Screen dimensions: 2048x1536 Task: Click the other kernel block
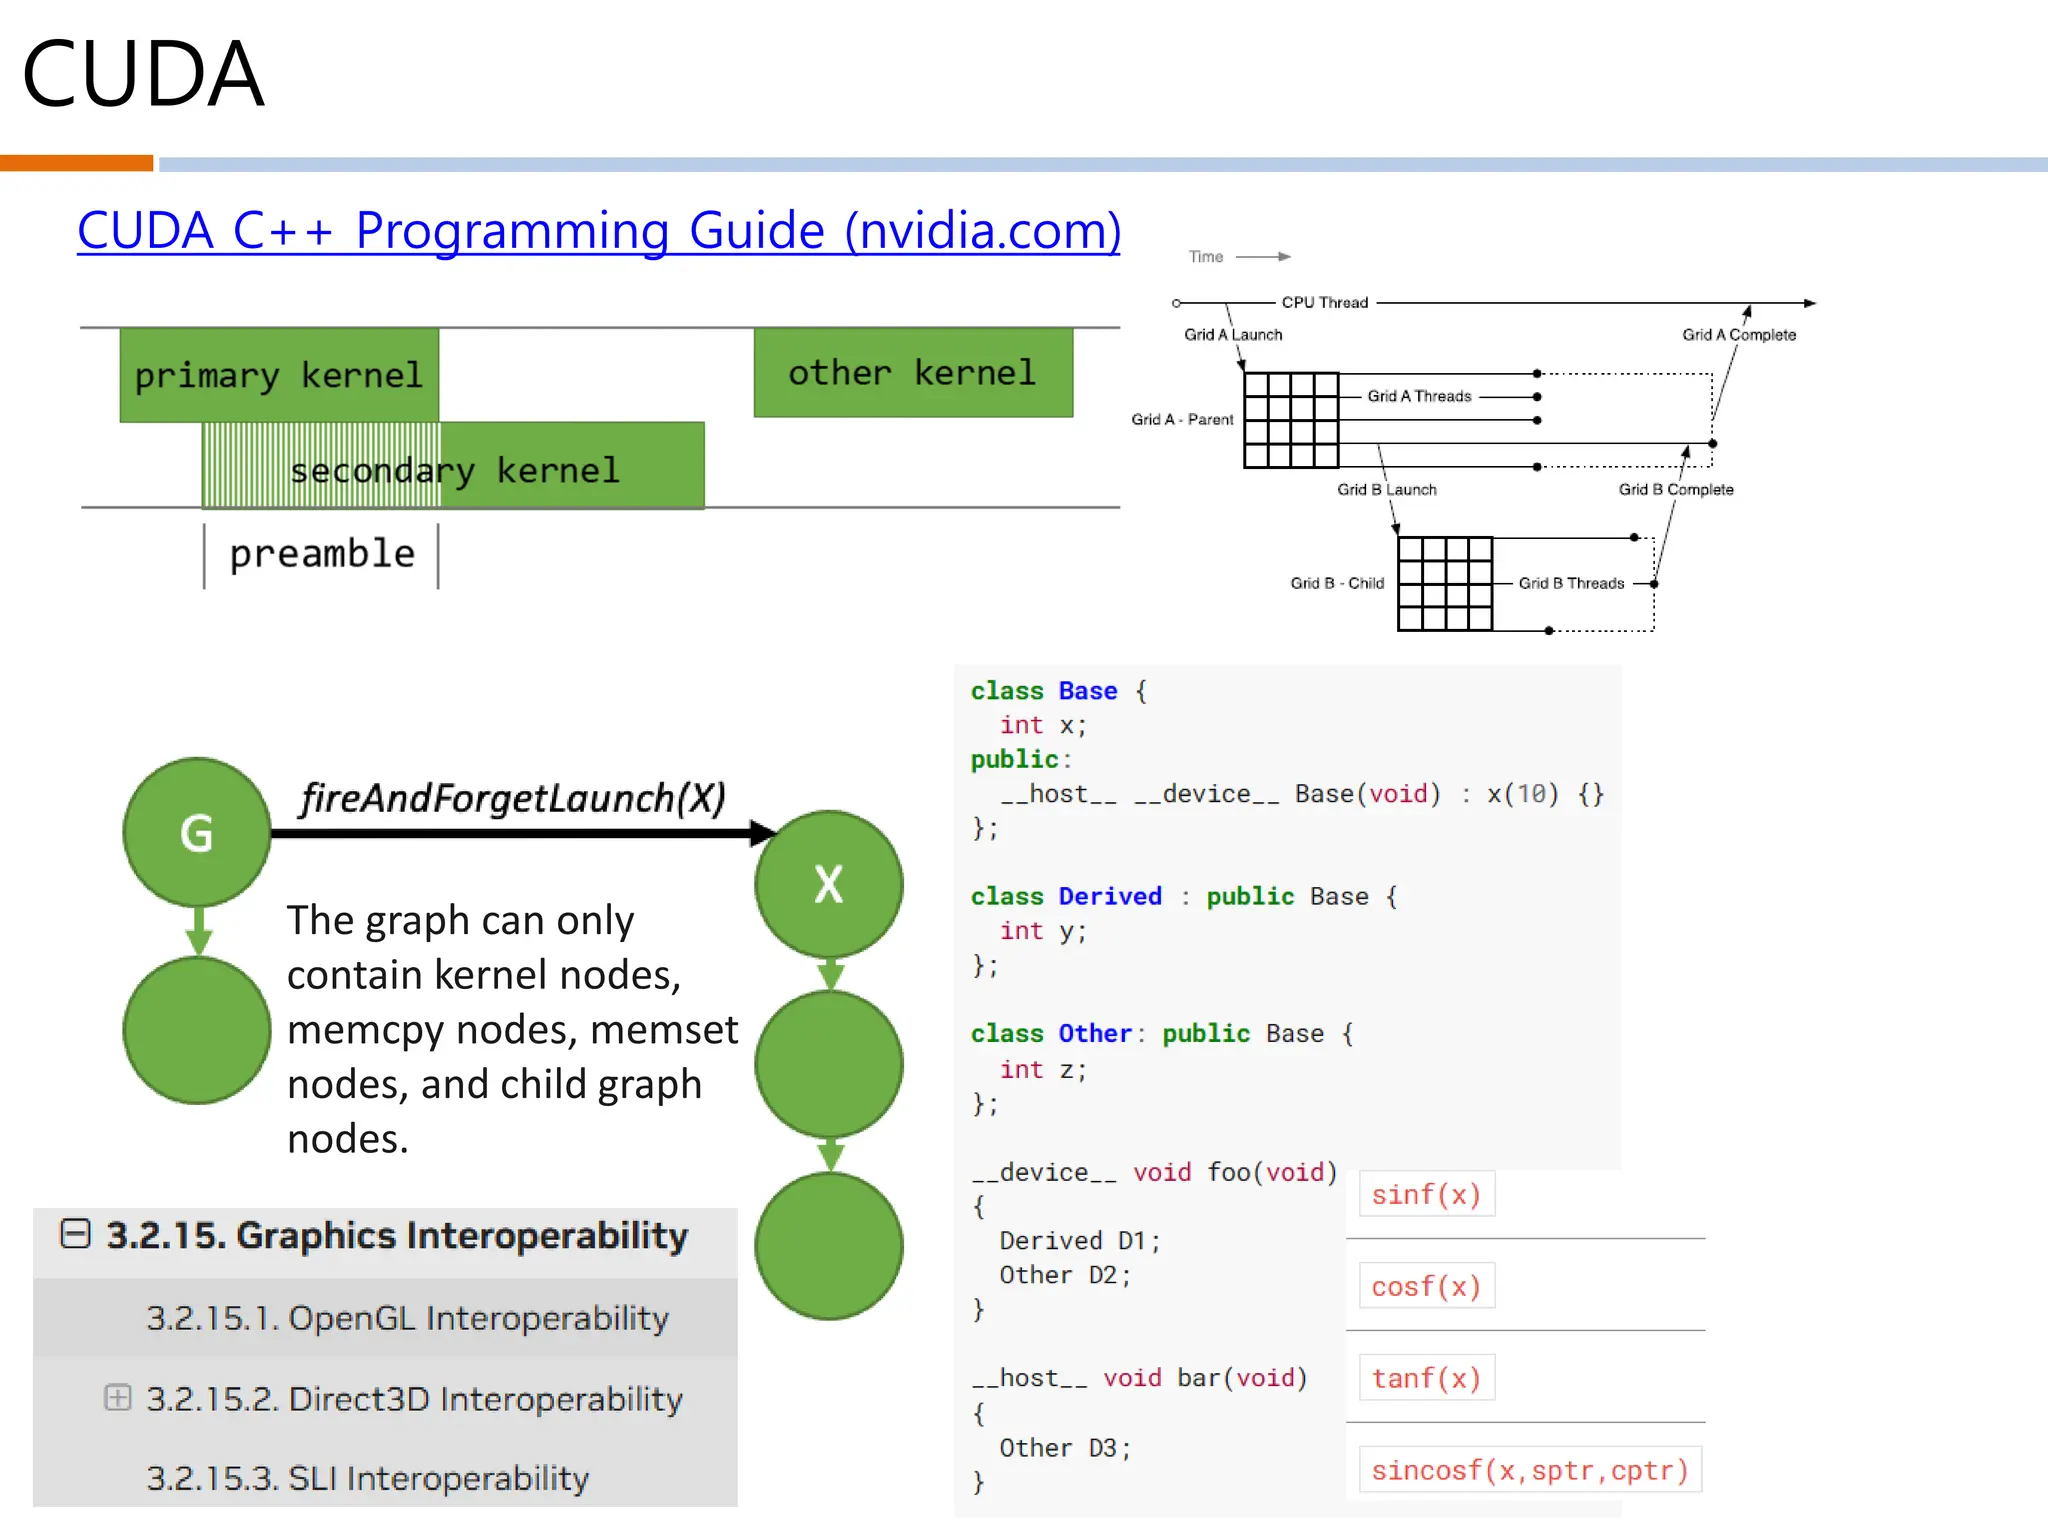(913, 372)
